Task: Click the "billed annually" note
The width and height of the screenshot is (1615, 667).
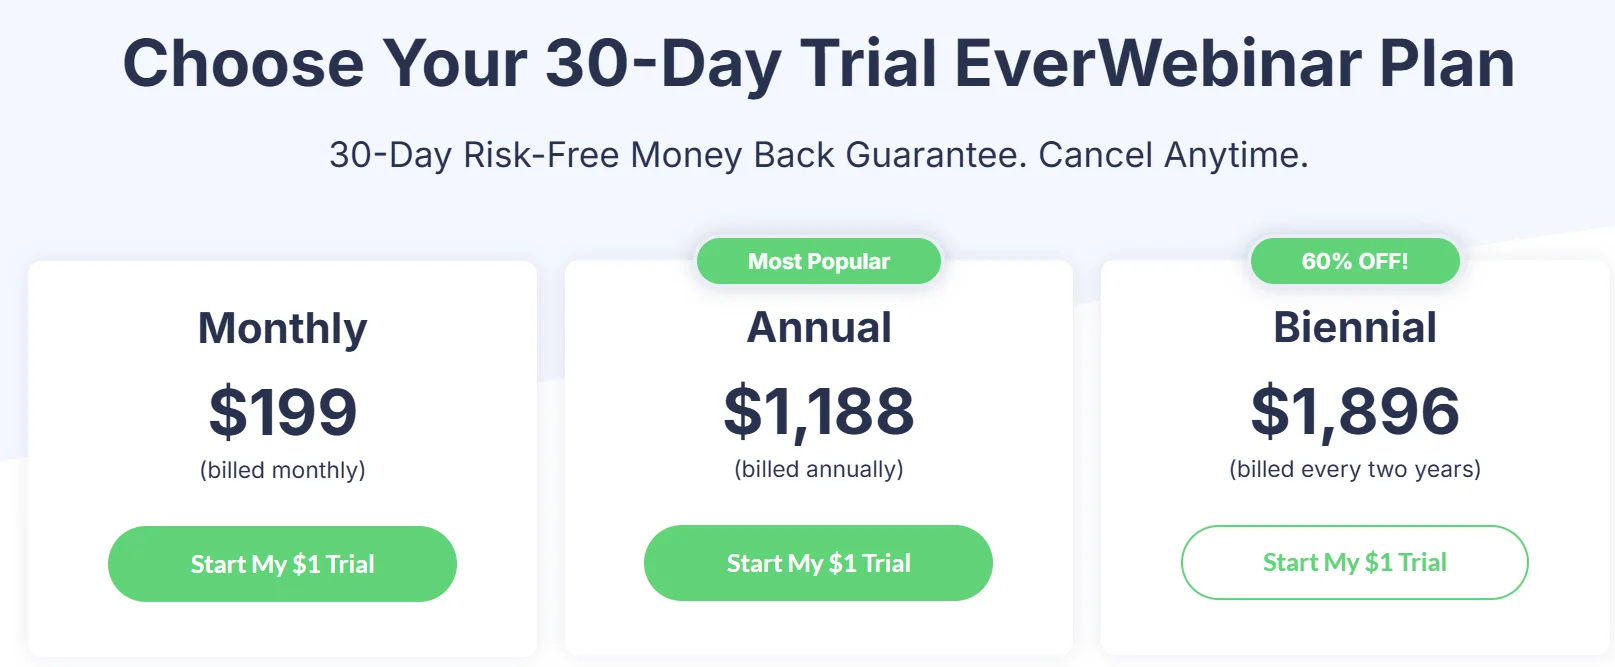Action: [818, 469]
